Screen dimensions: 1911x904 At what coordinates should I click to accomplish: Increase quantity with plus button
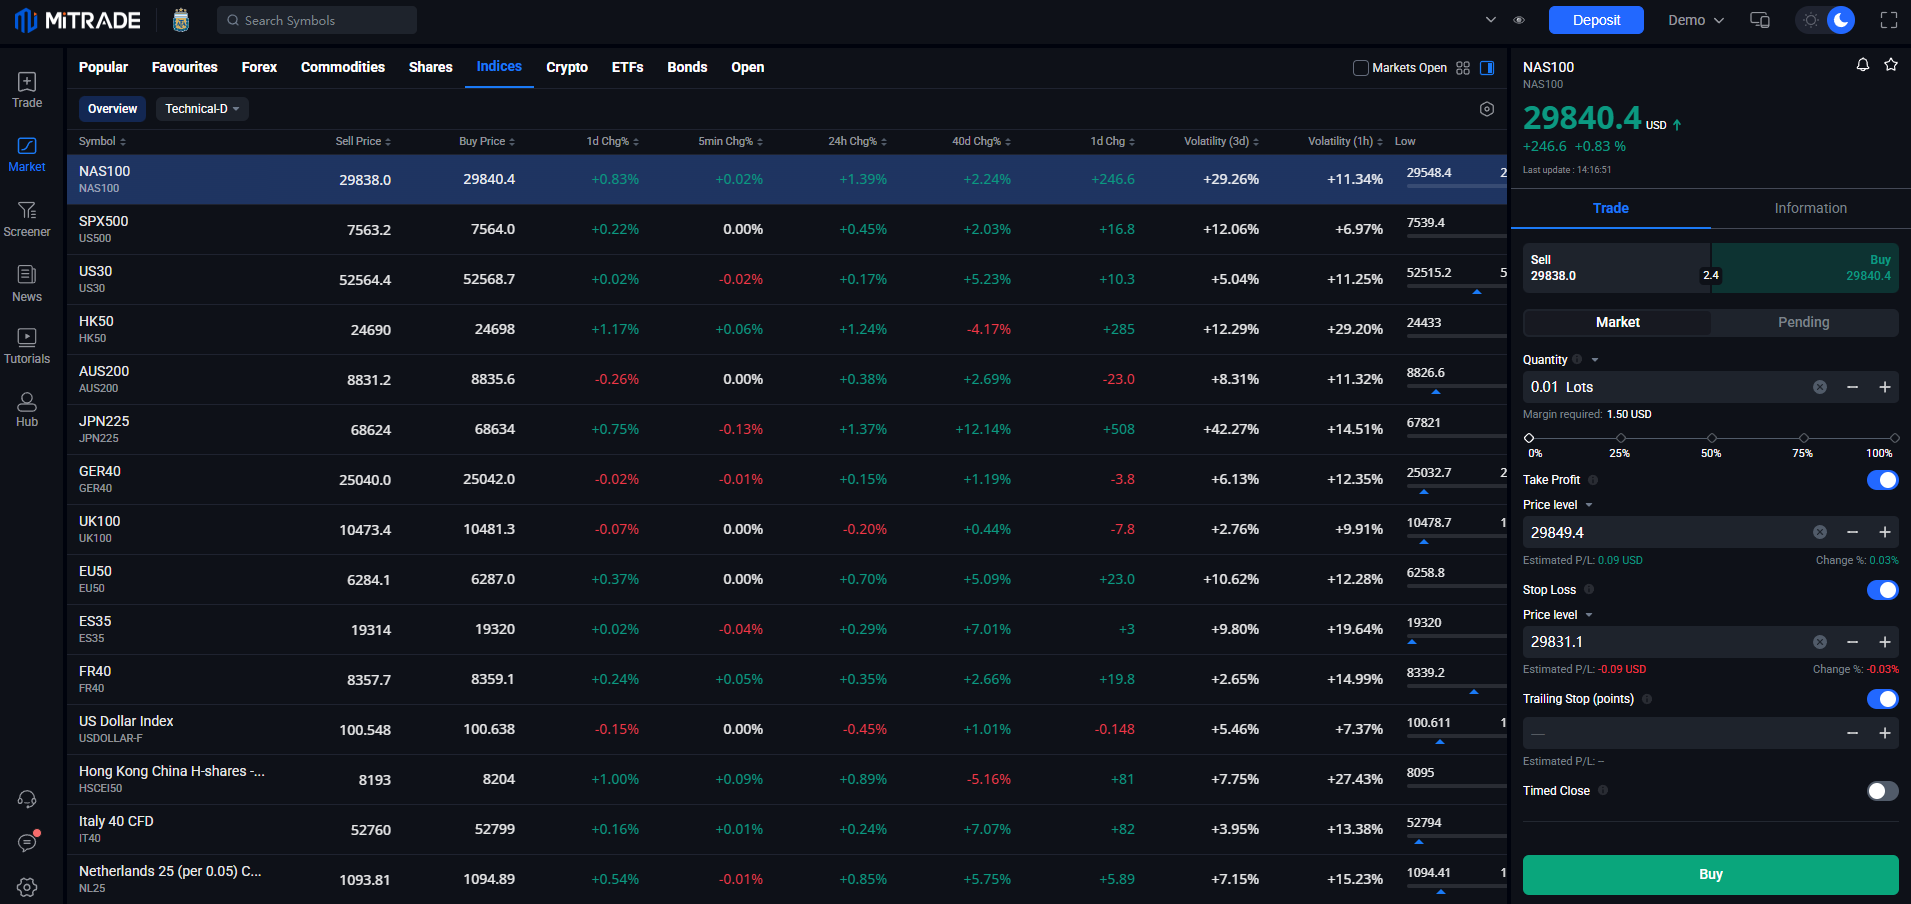(x=1885, y=387)
